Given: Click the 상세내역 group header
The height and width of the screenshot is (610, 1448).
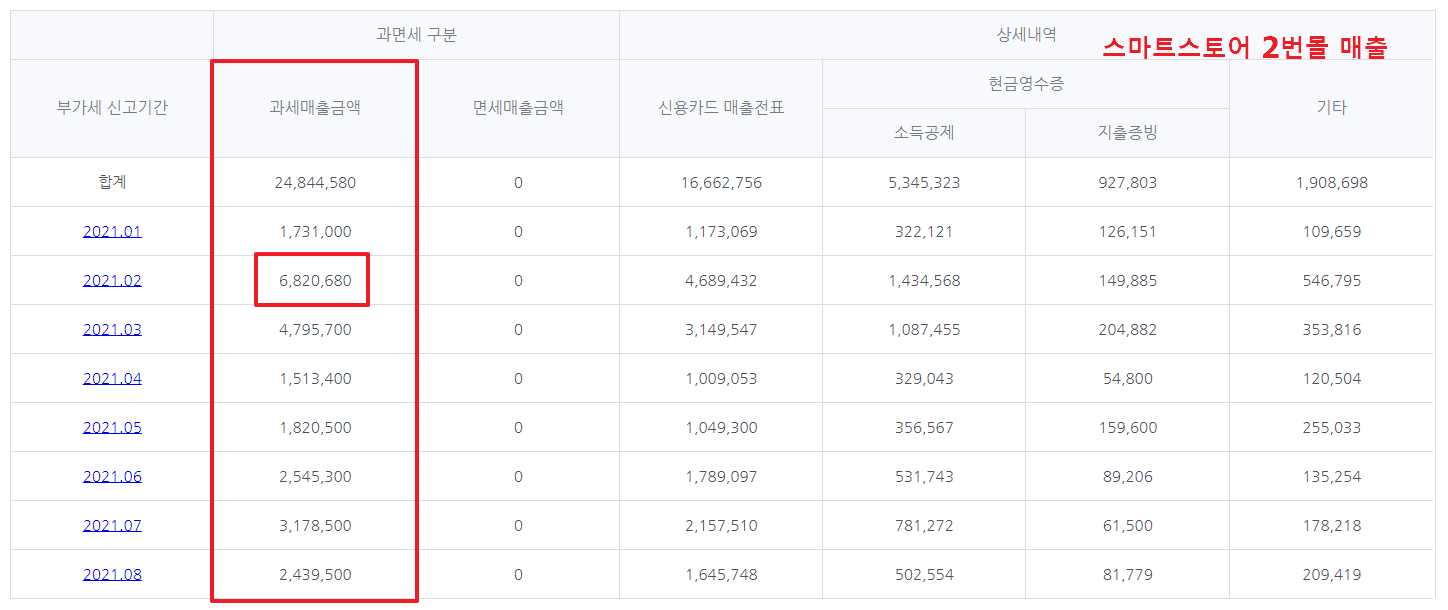Looking at the screenshot, I should 1026,35.
